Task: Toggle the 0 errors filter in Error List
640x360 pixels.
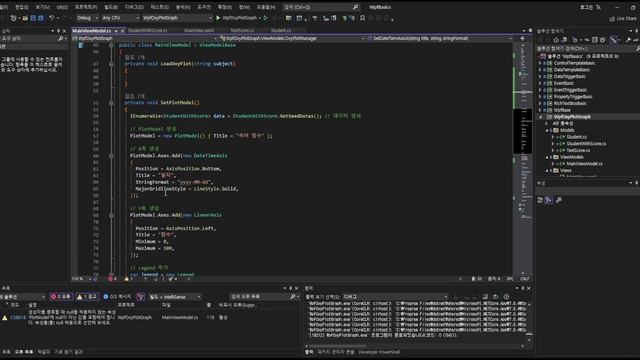Action: pos(61,297)
